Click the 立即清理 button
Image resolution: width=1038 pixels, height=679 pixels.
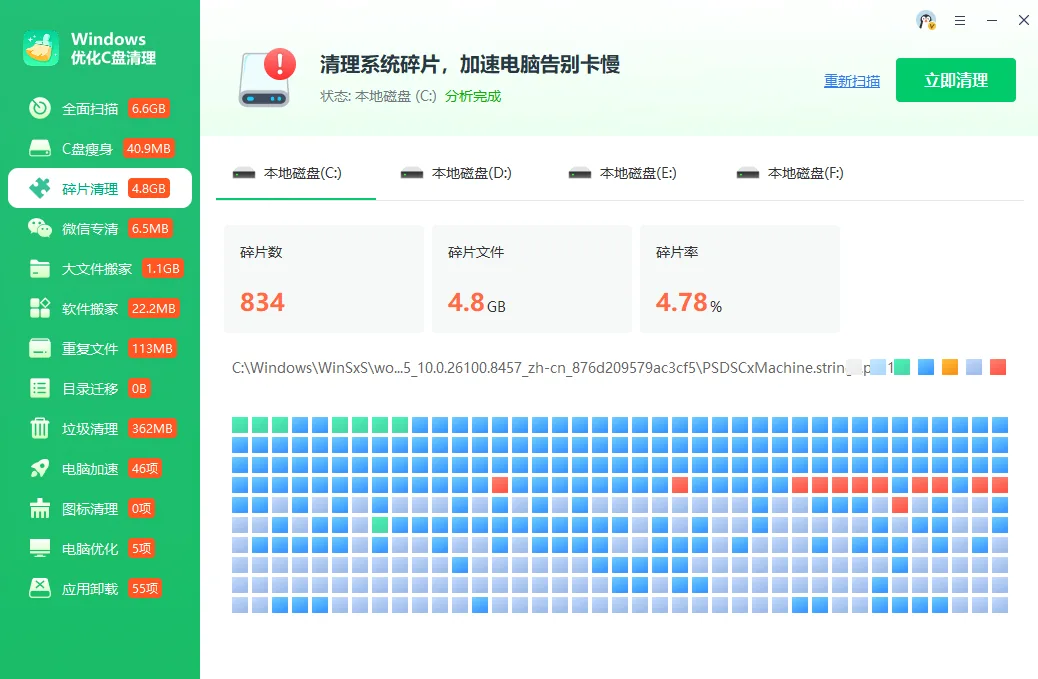click(955, 80)
